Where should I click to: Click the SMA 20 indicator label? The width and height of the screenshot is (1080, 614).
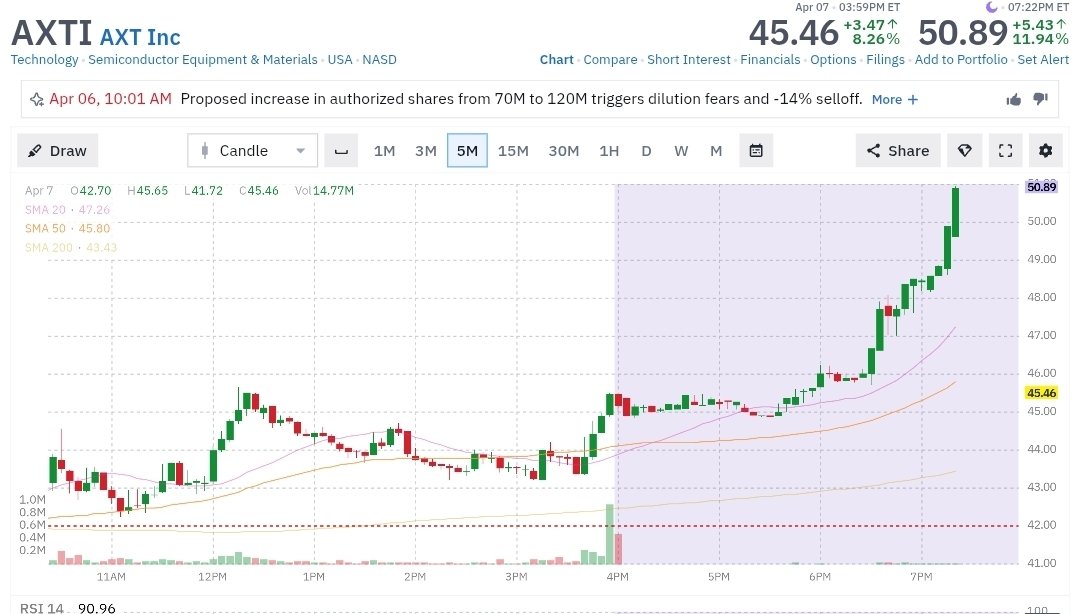[x=68, y=209]
